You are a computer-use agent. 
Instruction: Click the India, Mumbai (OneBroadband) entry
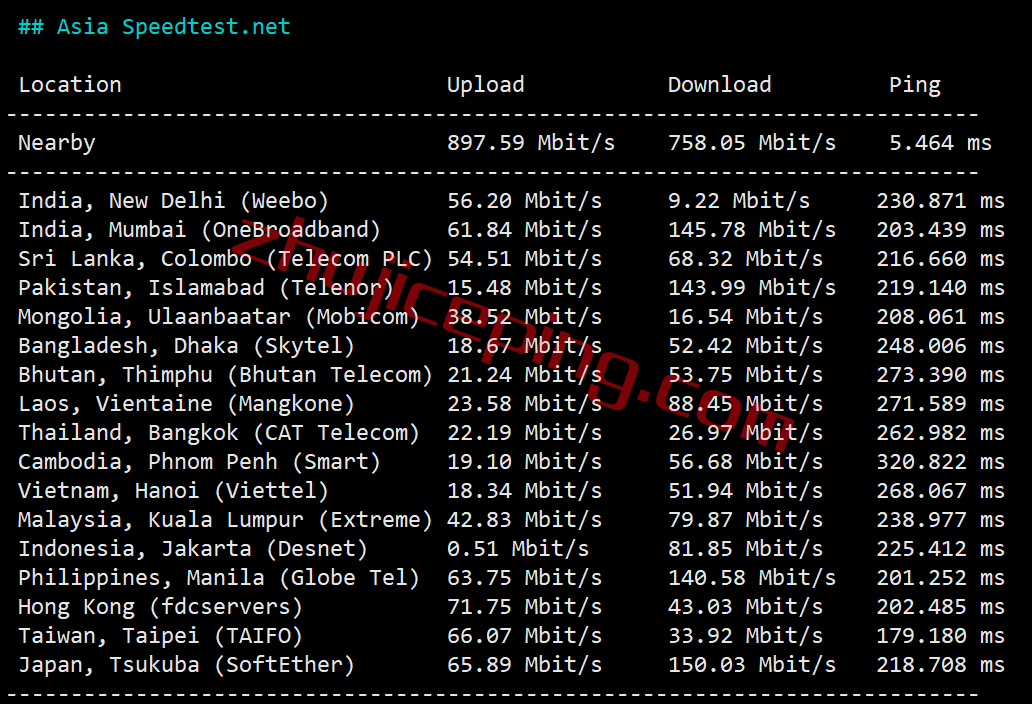199,230
